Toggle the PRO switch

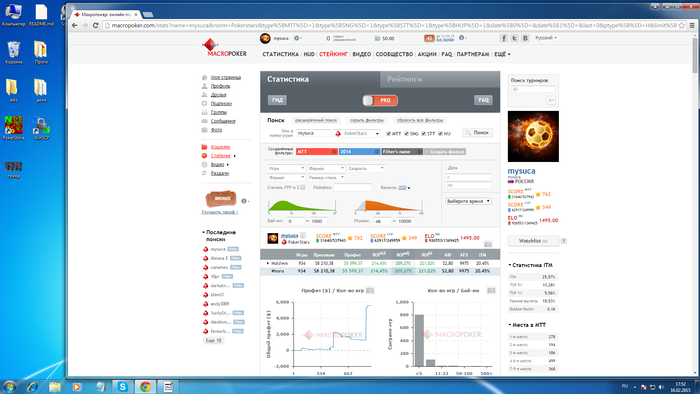[380, 100]
